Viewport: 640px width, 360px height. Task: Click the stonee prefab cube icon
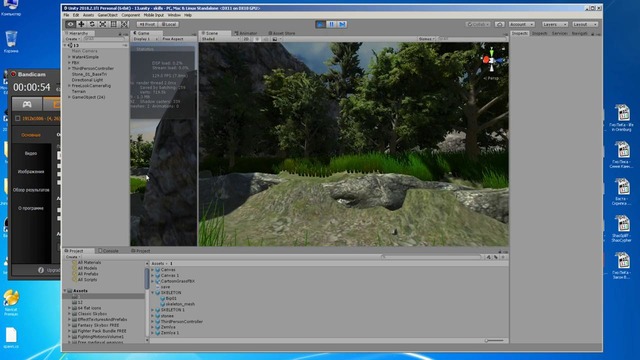click(158, 316)
